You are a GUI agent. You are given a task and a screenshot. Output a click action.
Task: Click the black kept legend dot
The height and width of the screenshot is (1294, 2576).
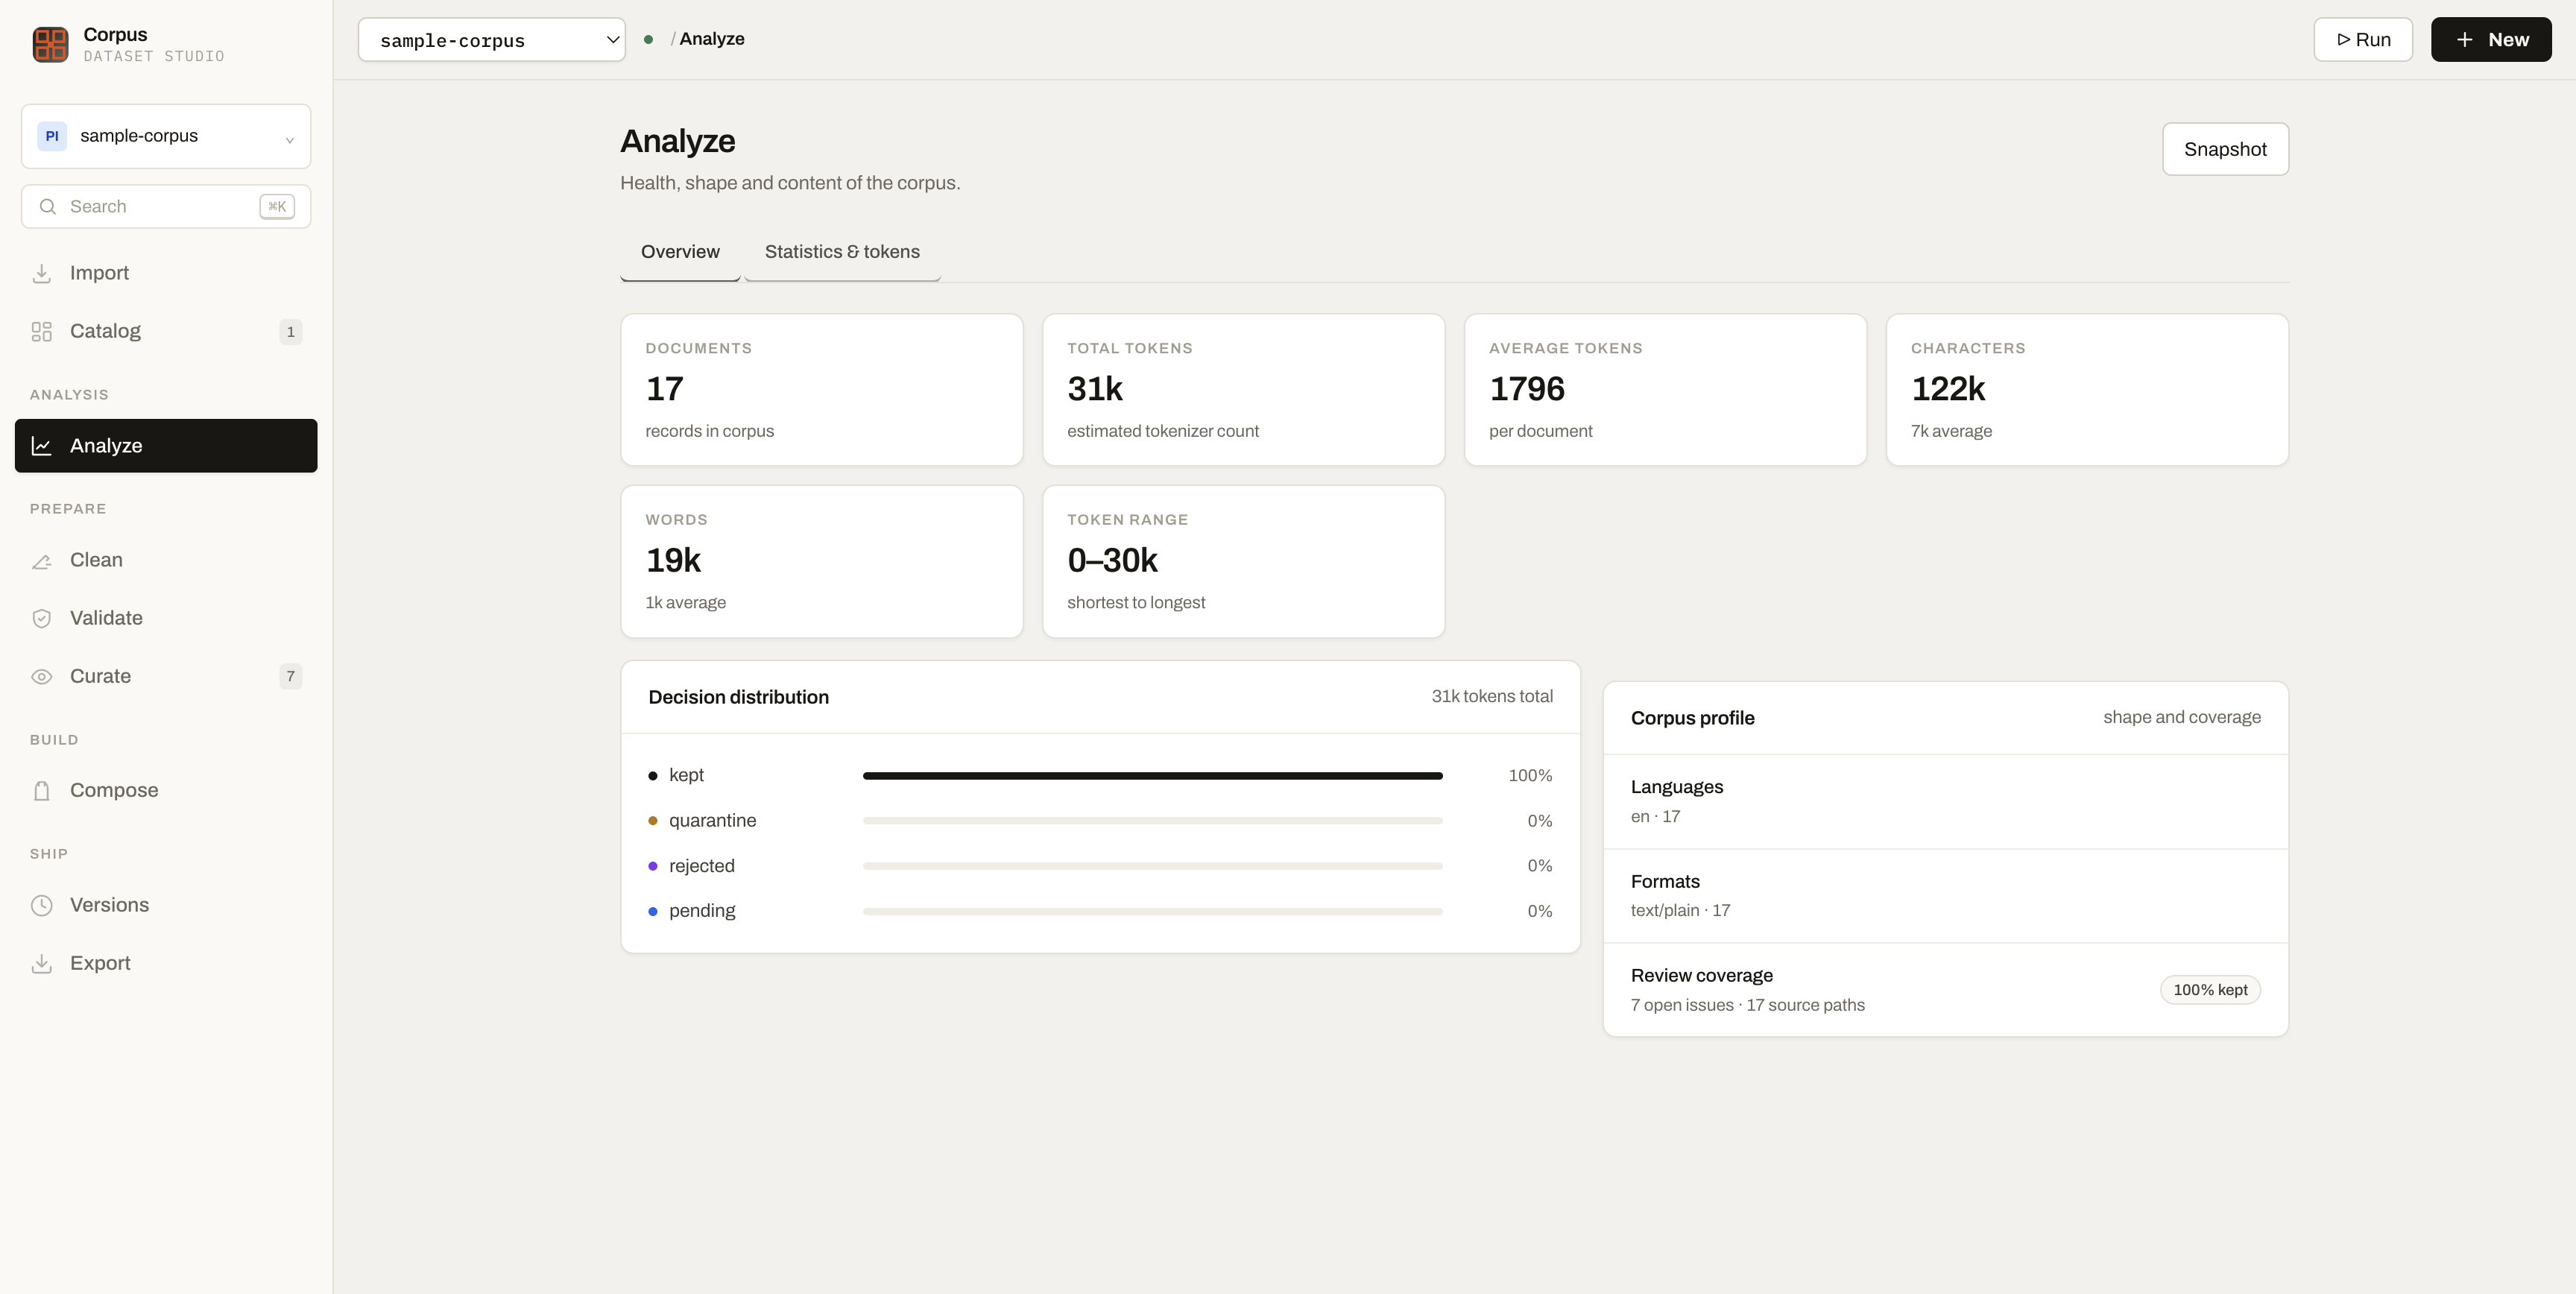tap(653, 776)
